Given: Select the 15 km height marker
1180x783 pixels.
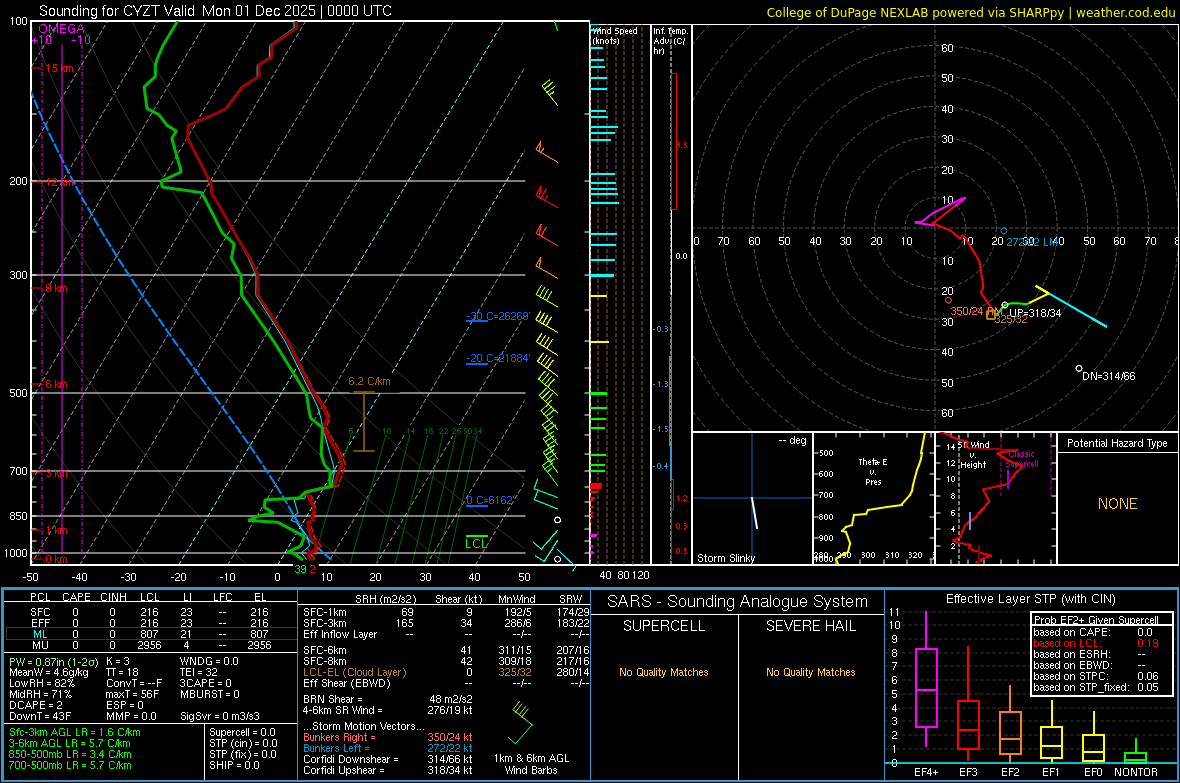Looking at the screenshot, I should [x=58, y=68].
